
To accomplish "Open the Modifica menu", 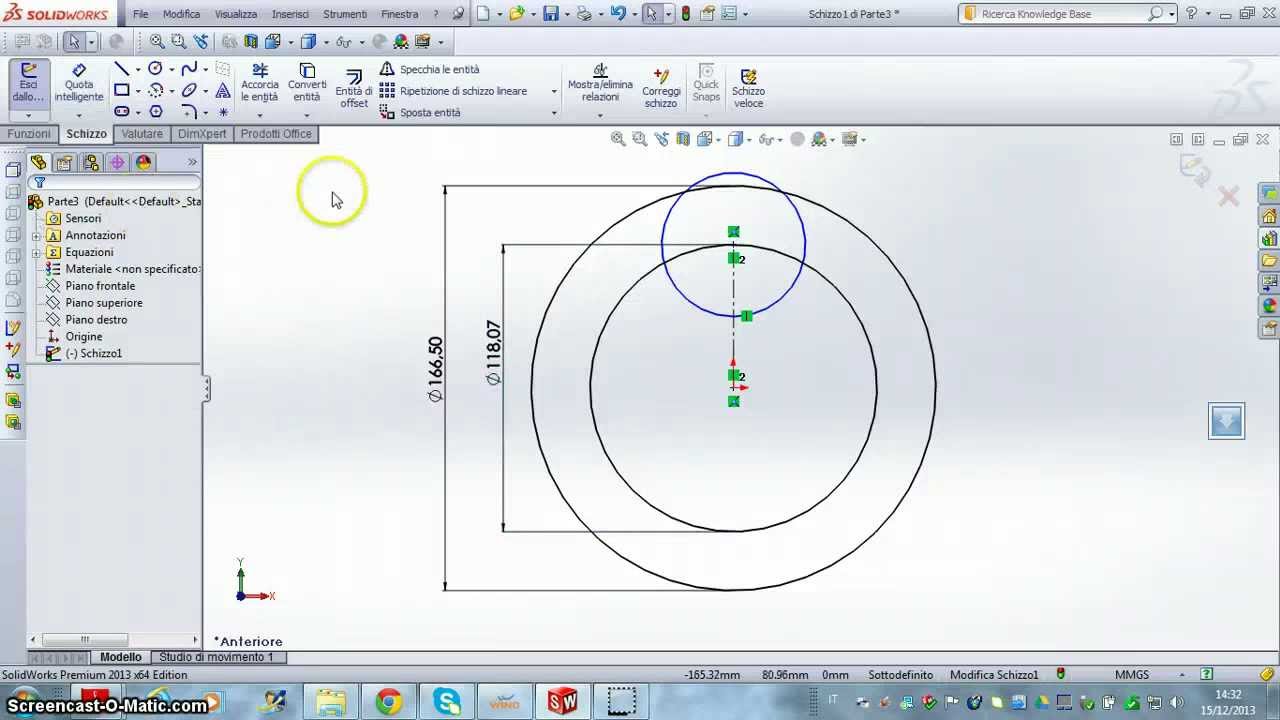I will tap(181, 14).
